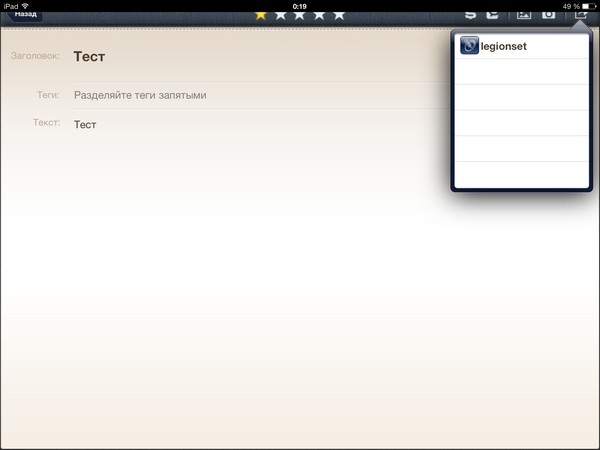The height and width of the screenshot is (450, 600).
Task: Click the Текст body field with Тест
Action: [85, 124]
